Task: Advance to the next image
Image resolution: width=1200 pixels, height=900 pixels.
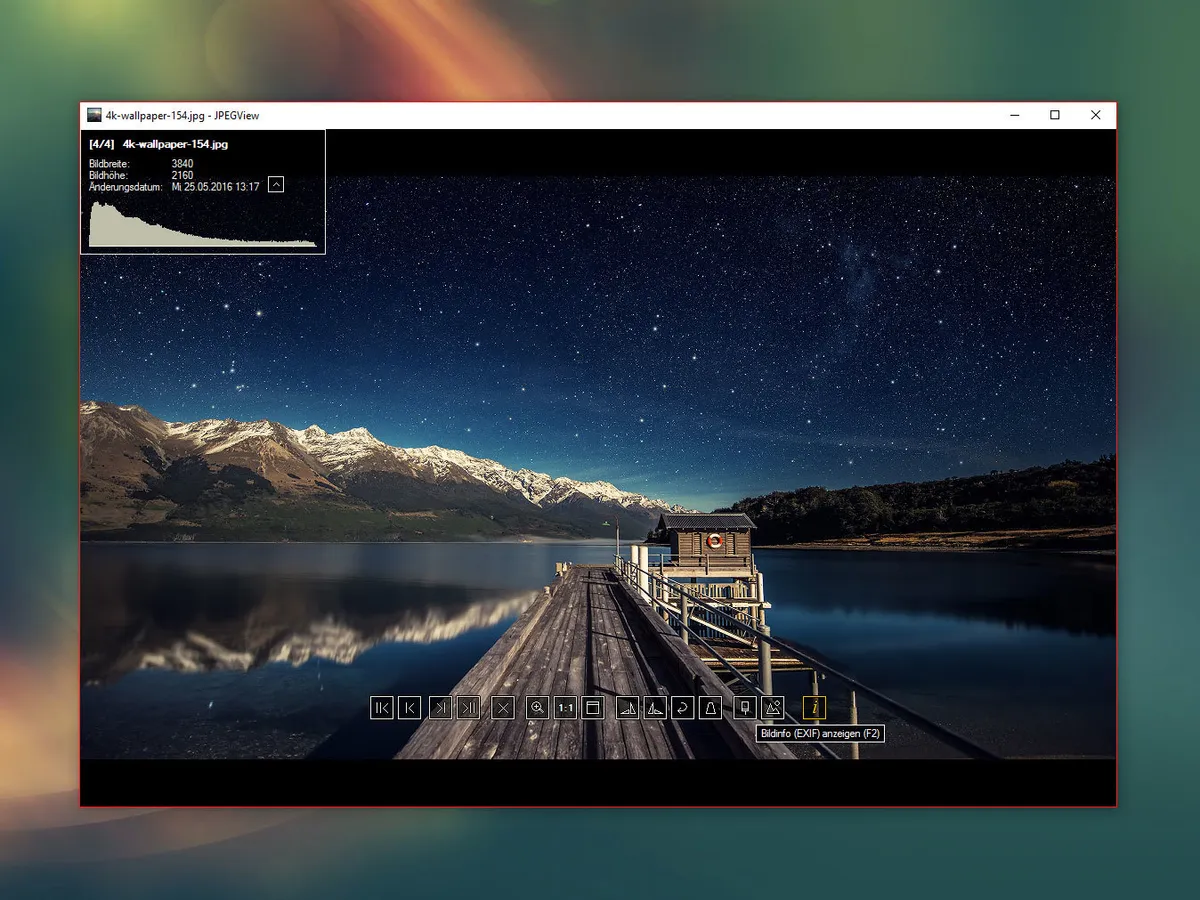Action: click(x=440, y=708)
